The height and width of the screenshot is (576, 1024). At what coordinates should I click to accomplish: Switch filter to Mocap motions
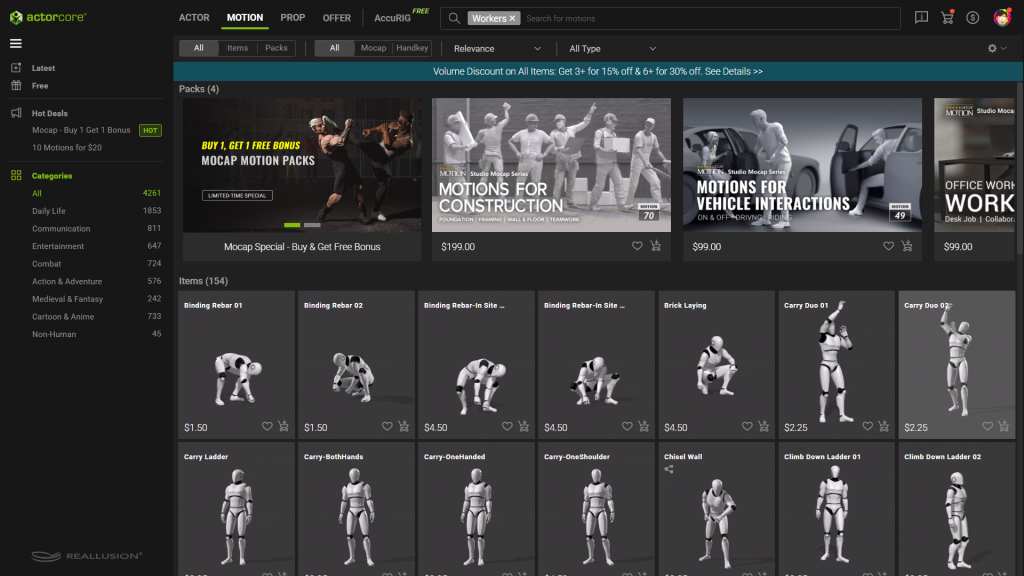(x=373, y=48)
